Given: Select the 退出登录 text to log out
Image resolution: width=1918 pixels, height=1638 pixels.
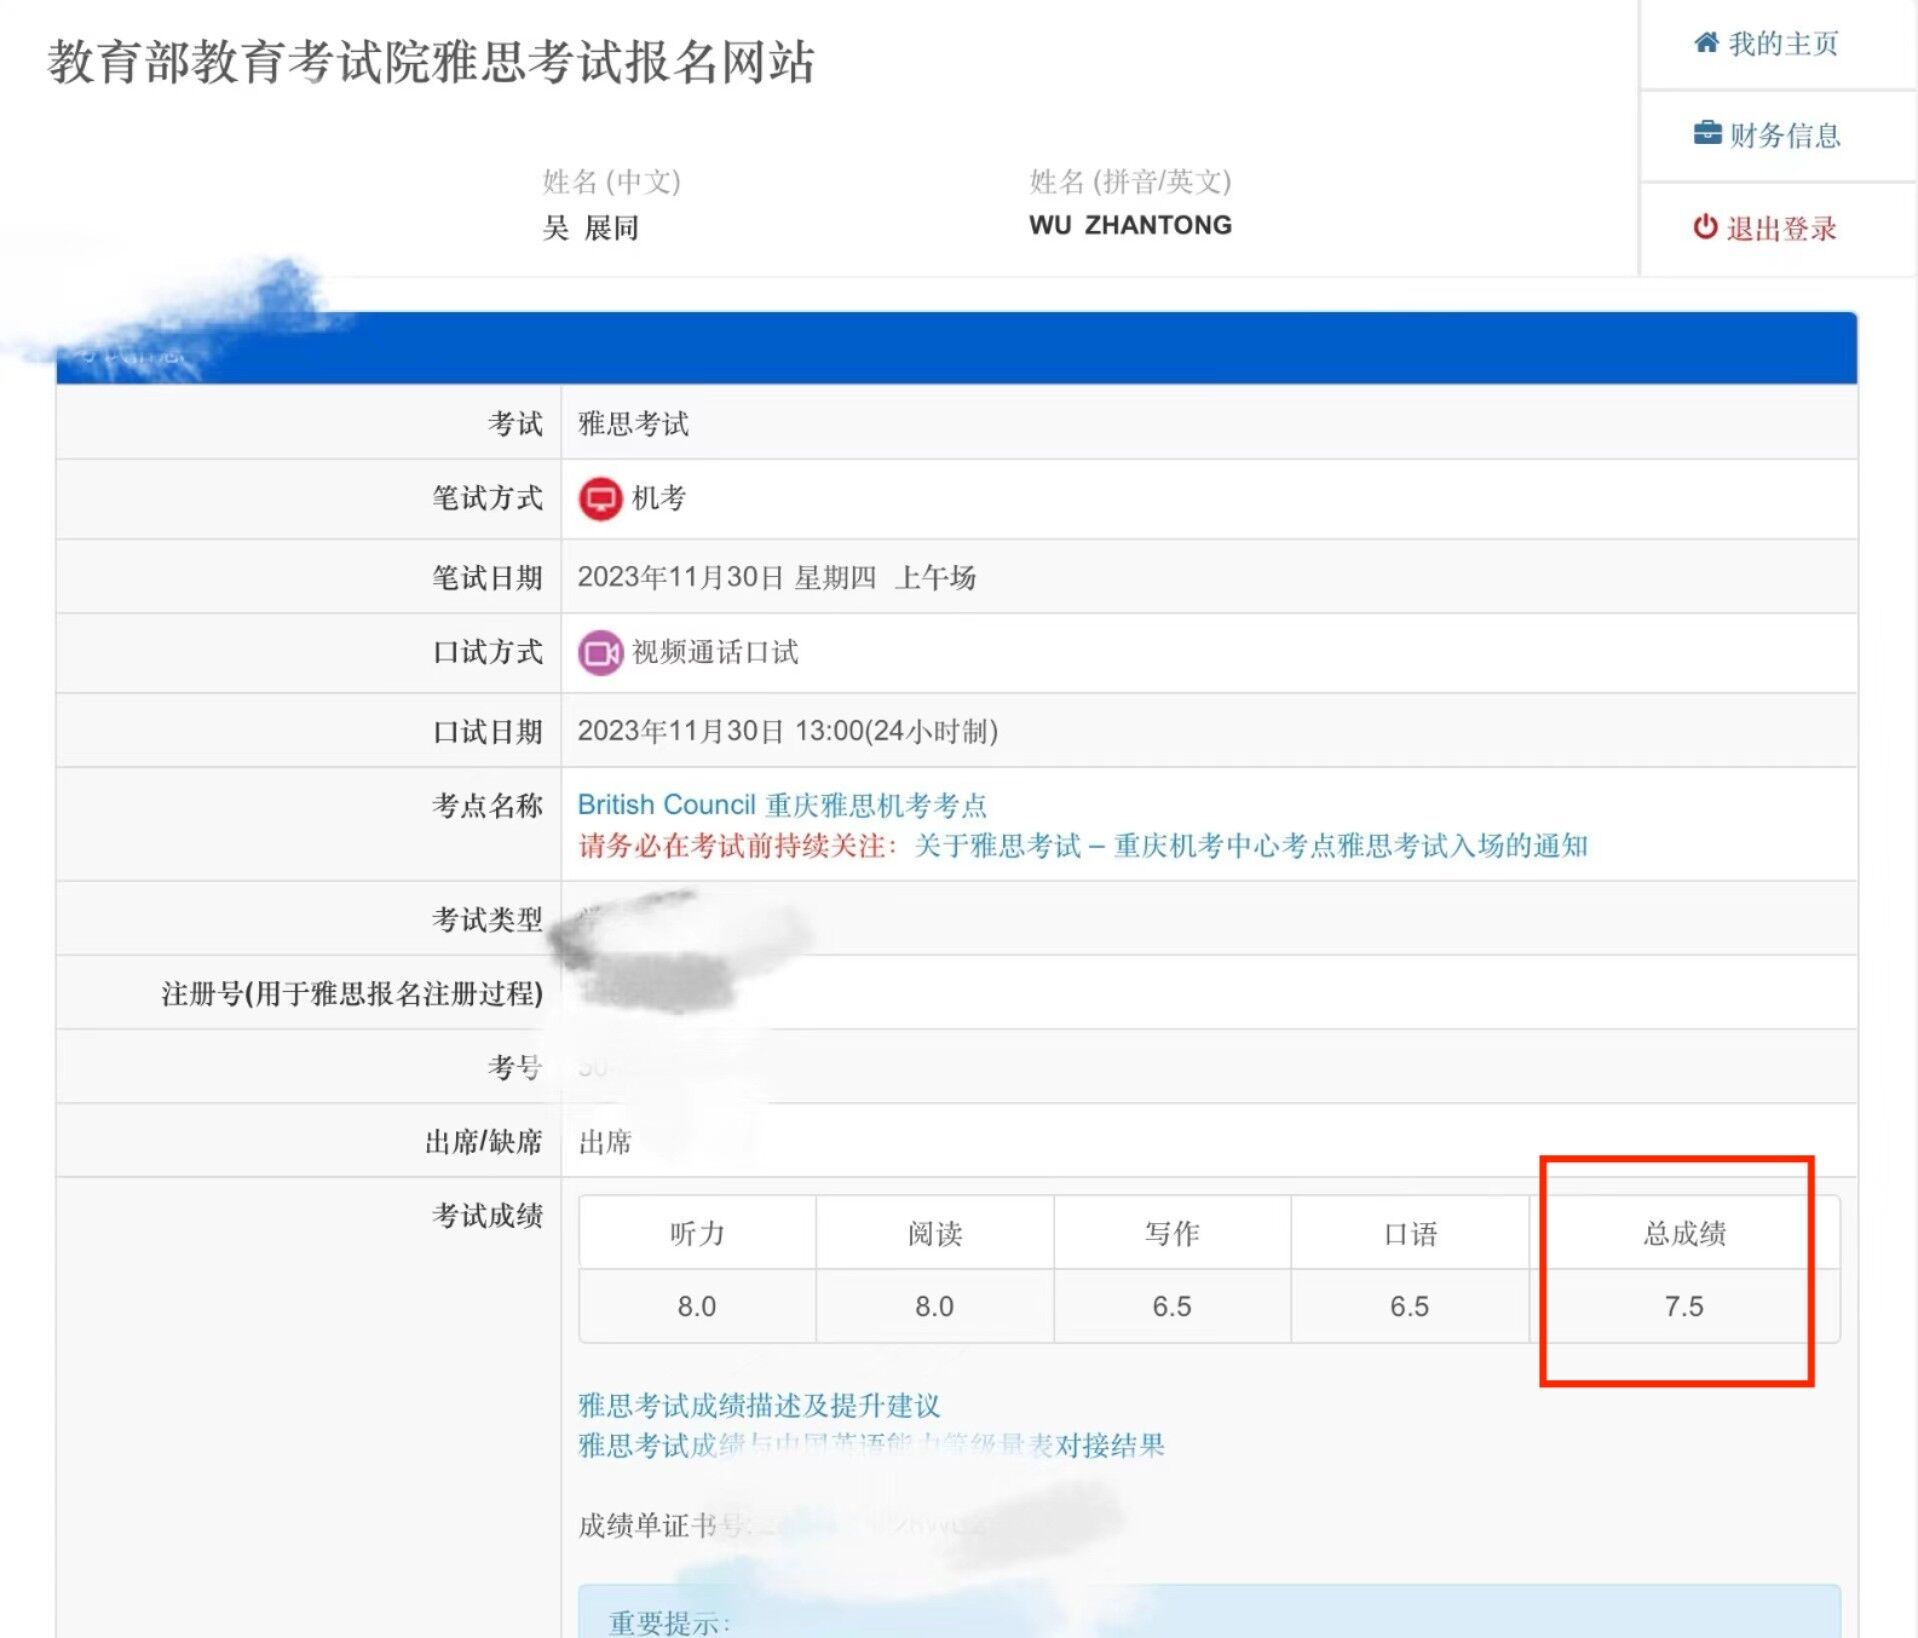Looking at the screenshot, I should tap(1781, 228).
